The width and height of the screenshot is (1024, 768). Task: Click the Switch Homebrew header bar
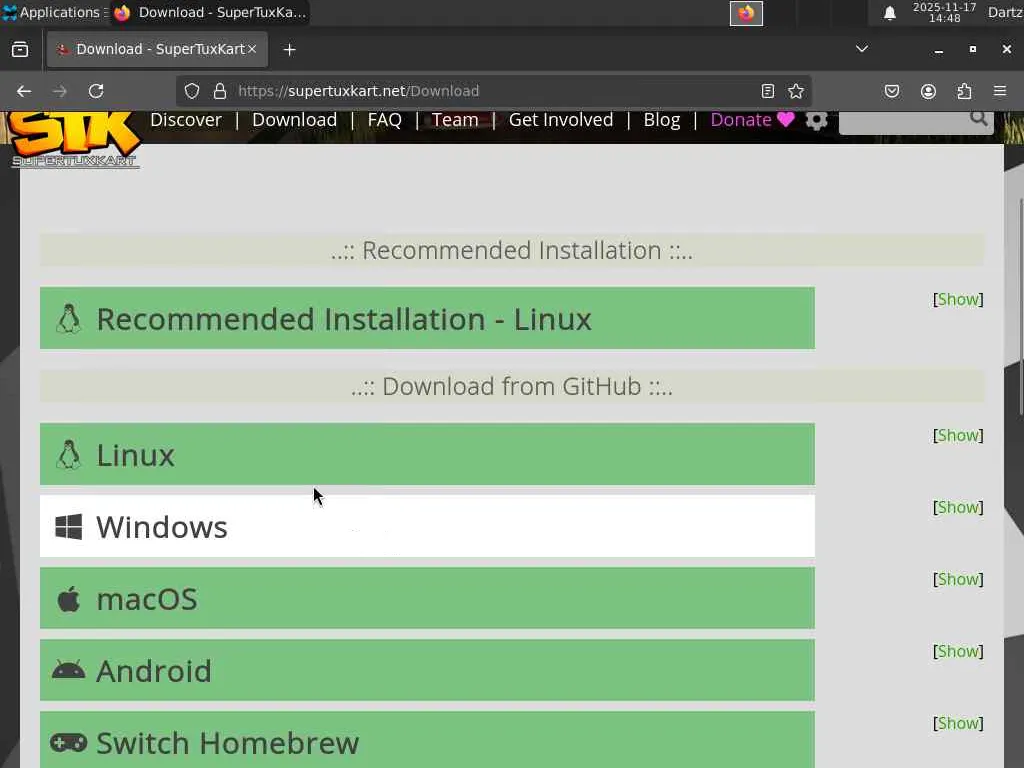pos(427,740)
